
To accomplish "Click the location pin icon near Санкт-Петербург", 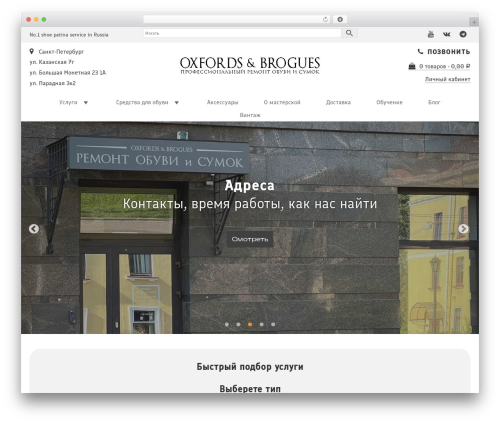I will 32,51.
